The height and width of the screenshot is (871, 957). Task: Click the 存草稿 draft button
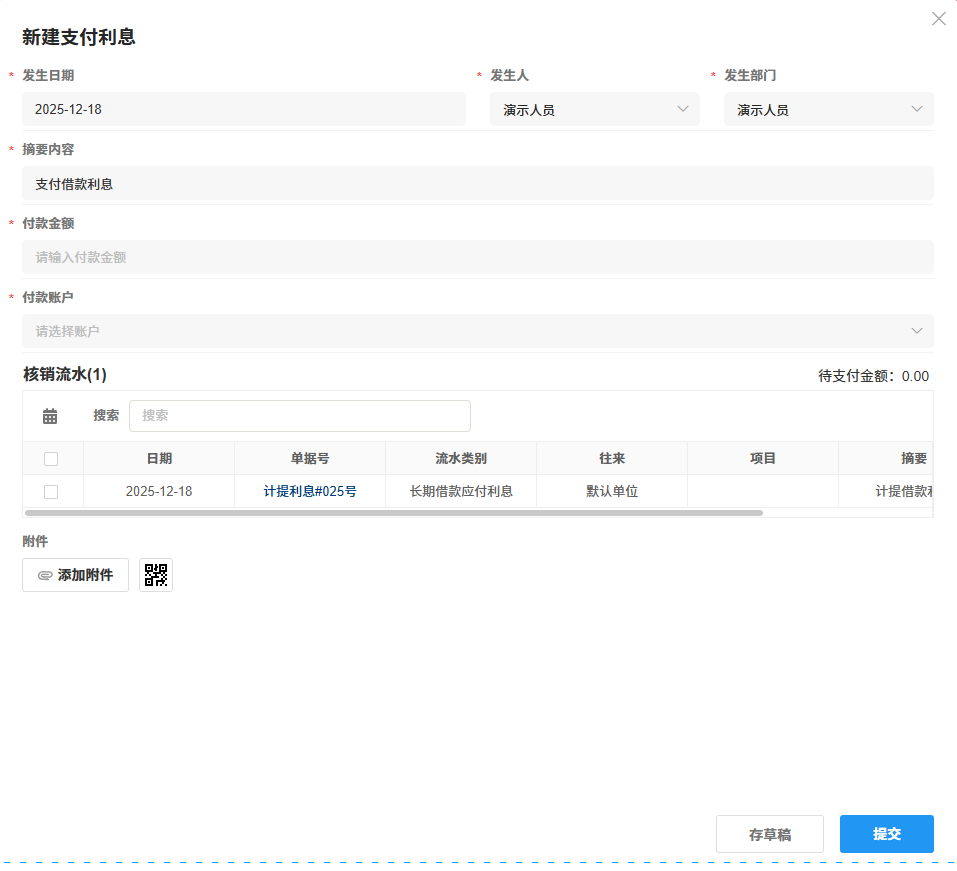tap(769, 833)
